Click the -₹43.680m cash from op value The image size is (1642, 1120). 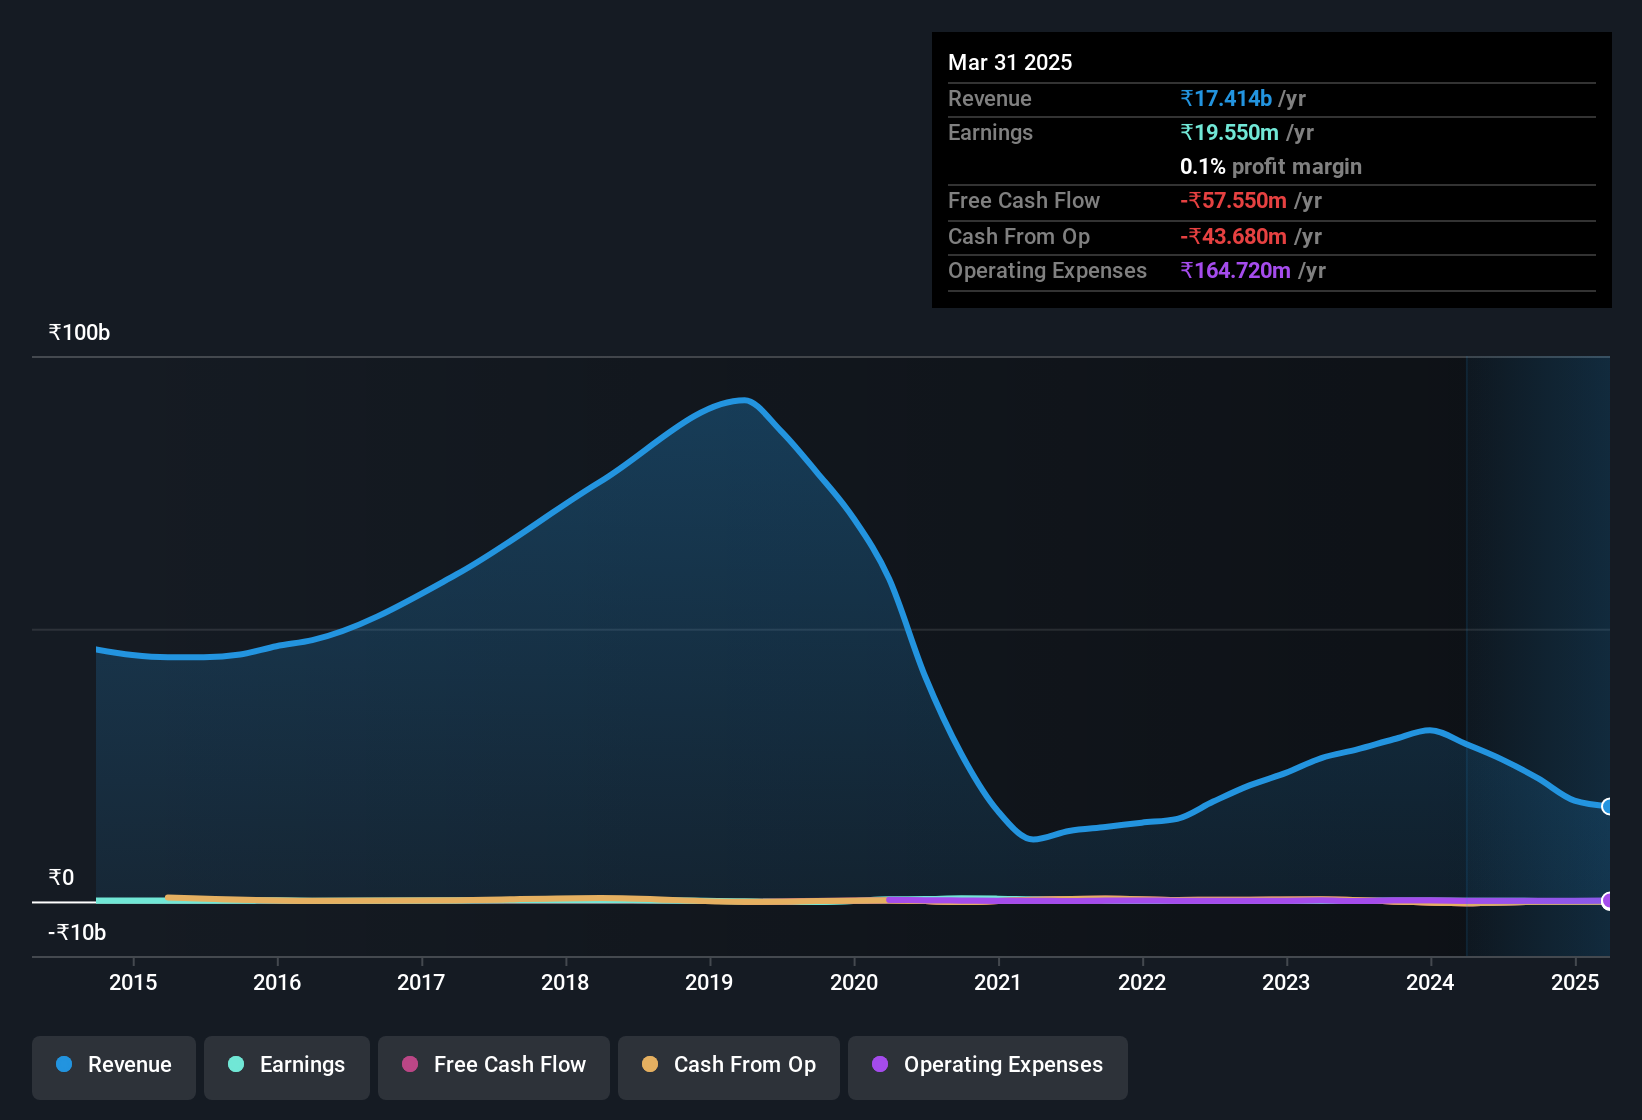1233,236
